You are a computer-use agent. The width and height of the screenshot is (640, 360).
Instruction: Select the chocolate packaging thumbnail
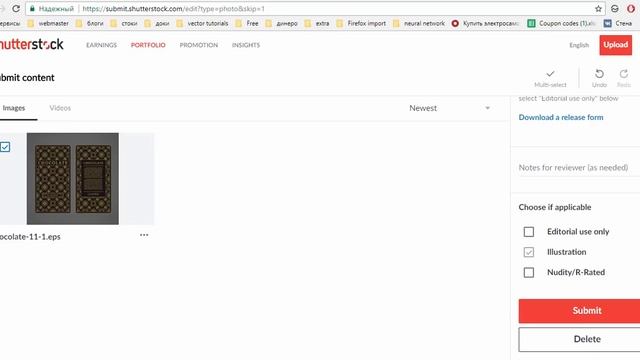(x=73, y=178)
